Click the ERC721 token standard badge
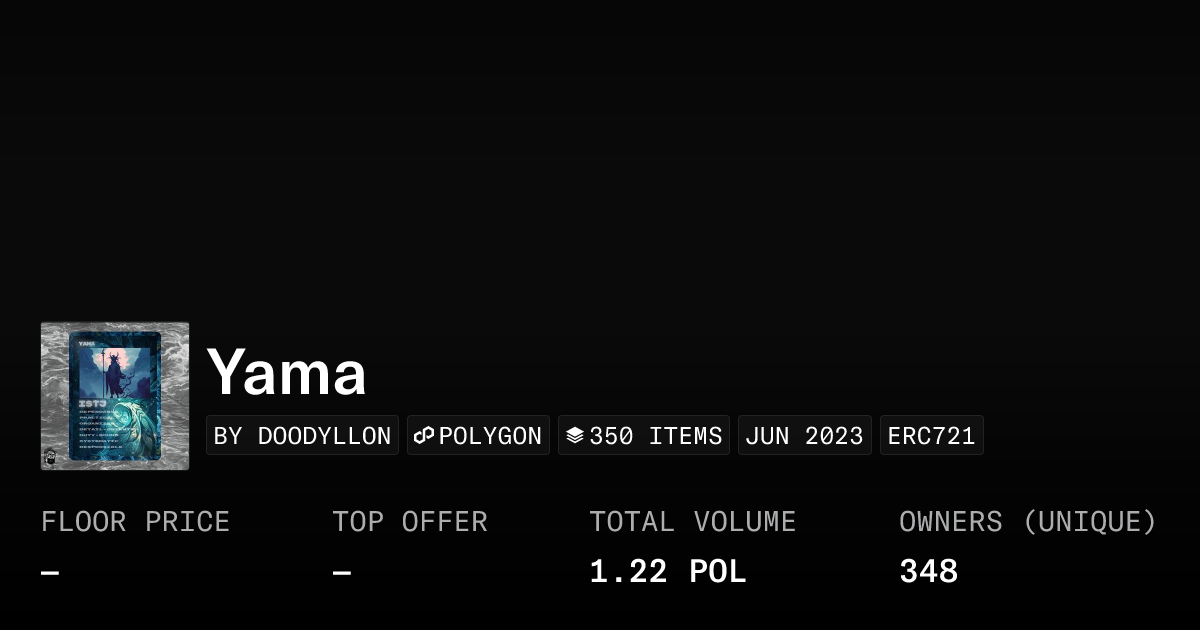Screen dimensions: 1200x630 click(931, 436)
